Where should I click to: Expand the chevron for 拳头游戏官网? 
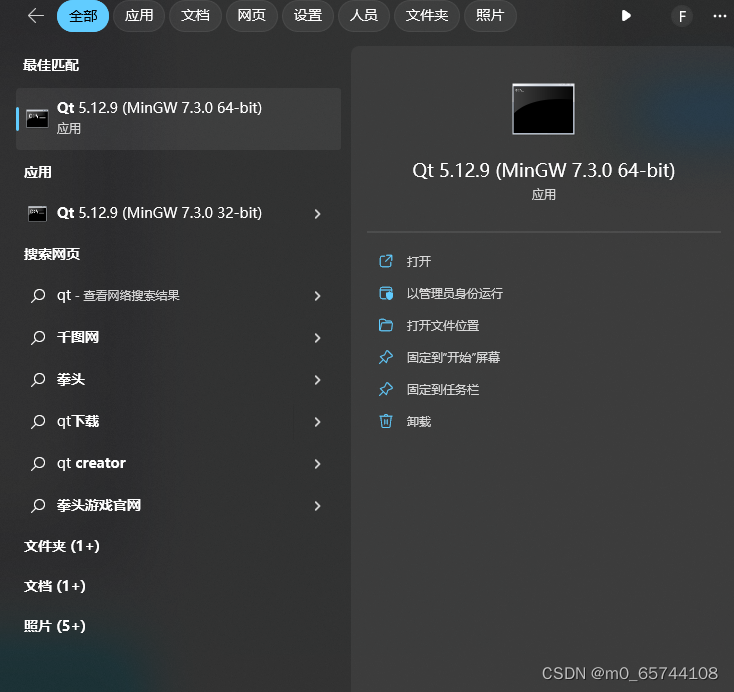(317, 506)
